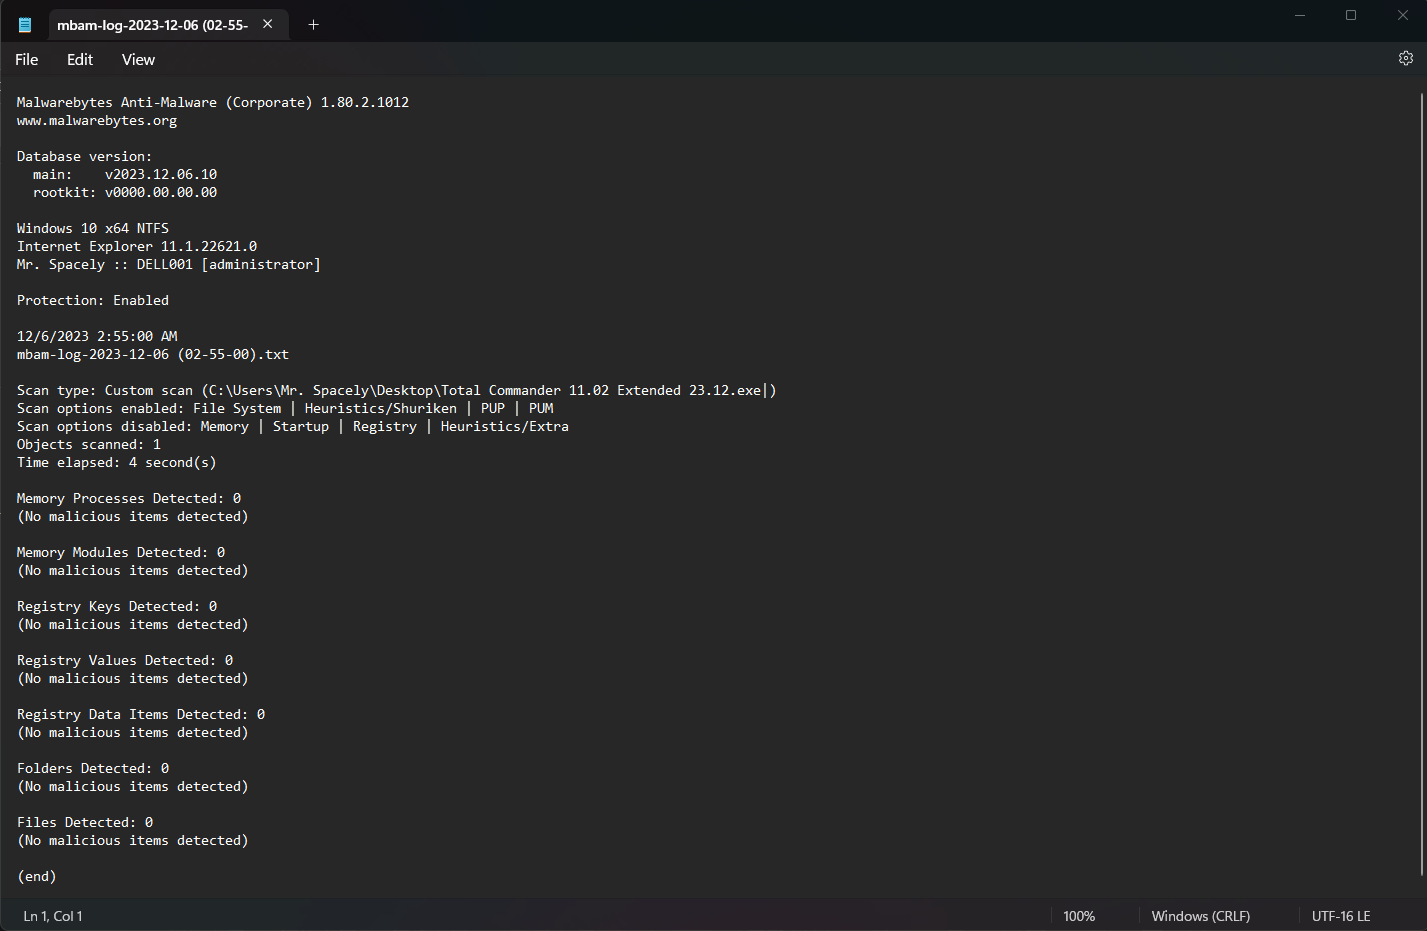Open the Edit menu
The height and width of the screenshot is (931, 1427).
pos(80,60)
